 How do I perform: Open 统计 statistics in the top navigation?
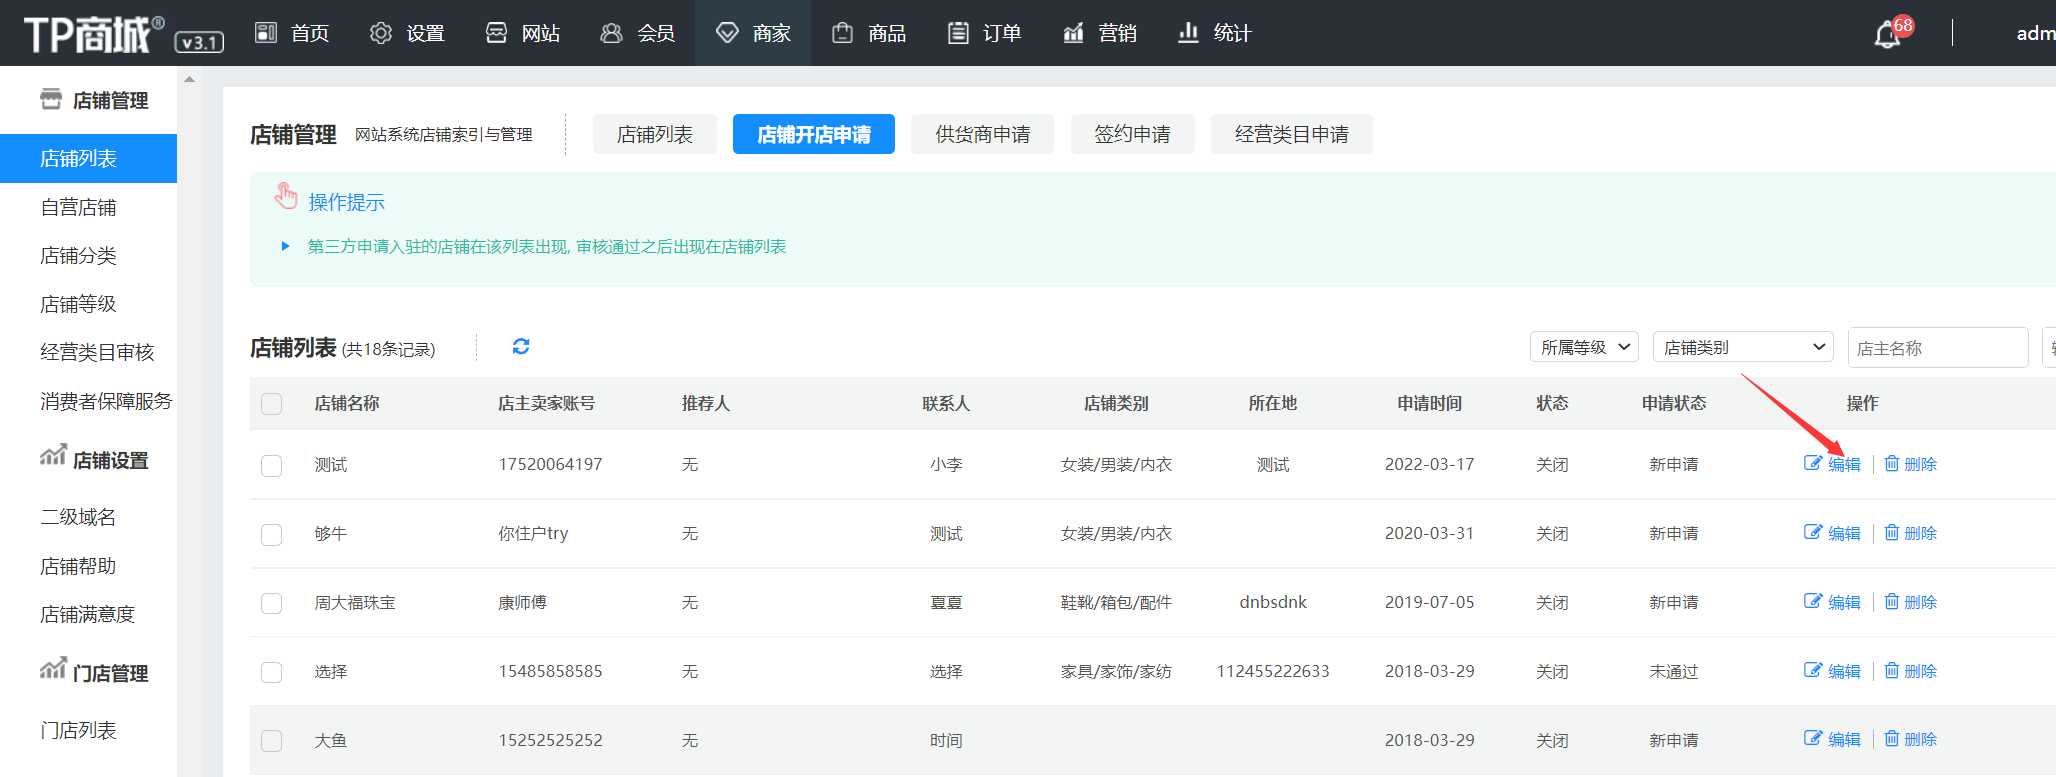click(1215, 33)
